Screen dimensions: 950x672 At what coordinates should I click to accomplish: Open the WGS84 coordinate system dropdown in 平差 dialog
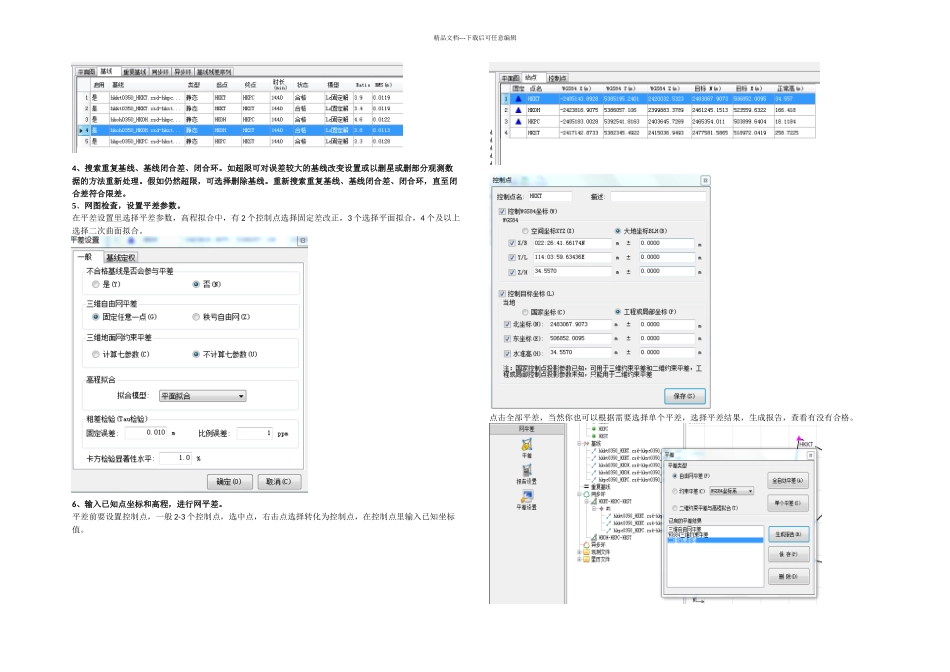click(732, 491)
